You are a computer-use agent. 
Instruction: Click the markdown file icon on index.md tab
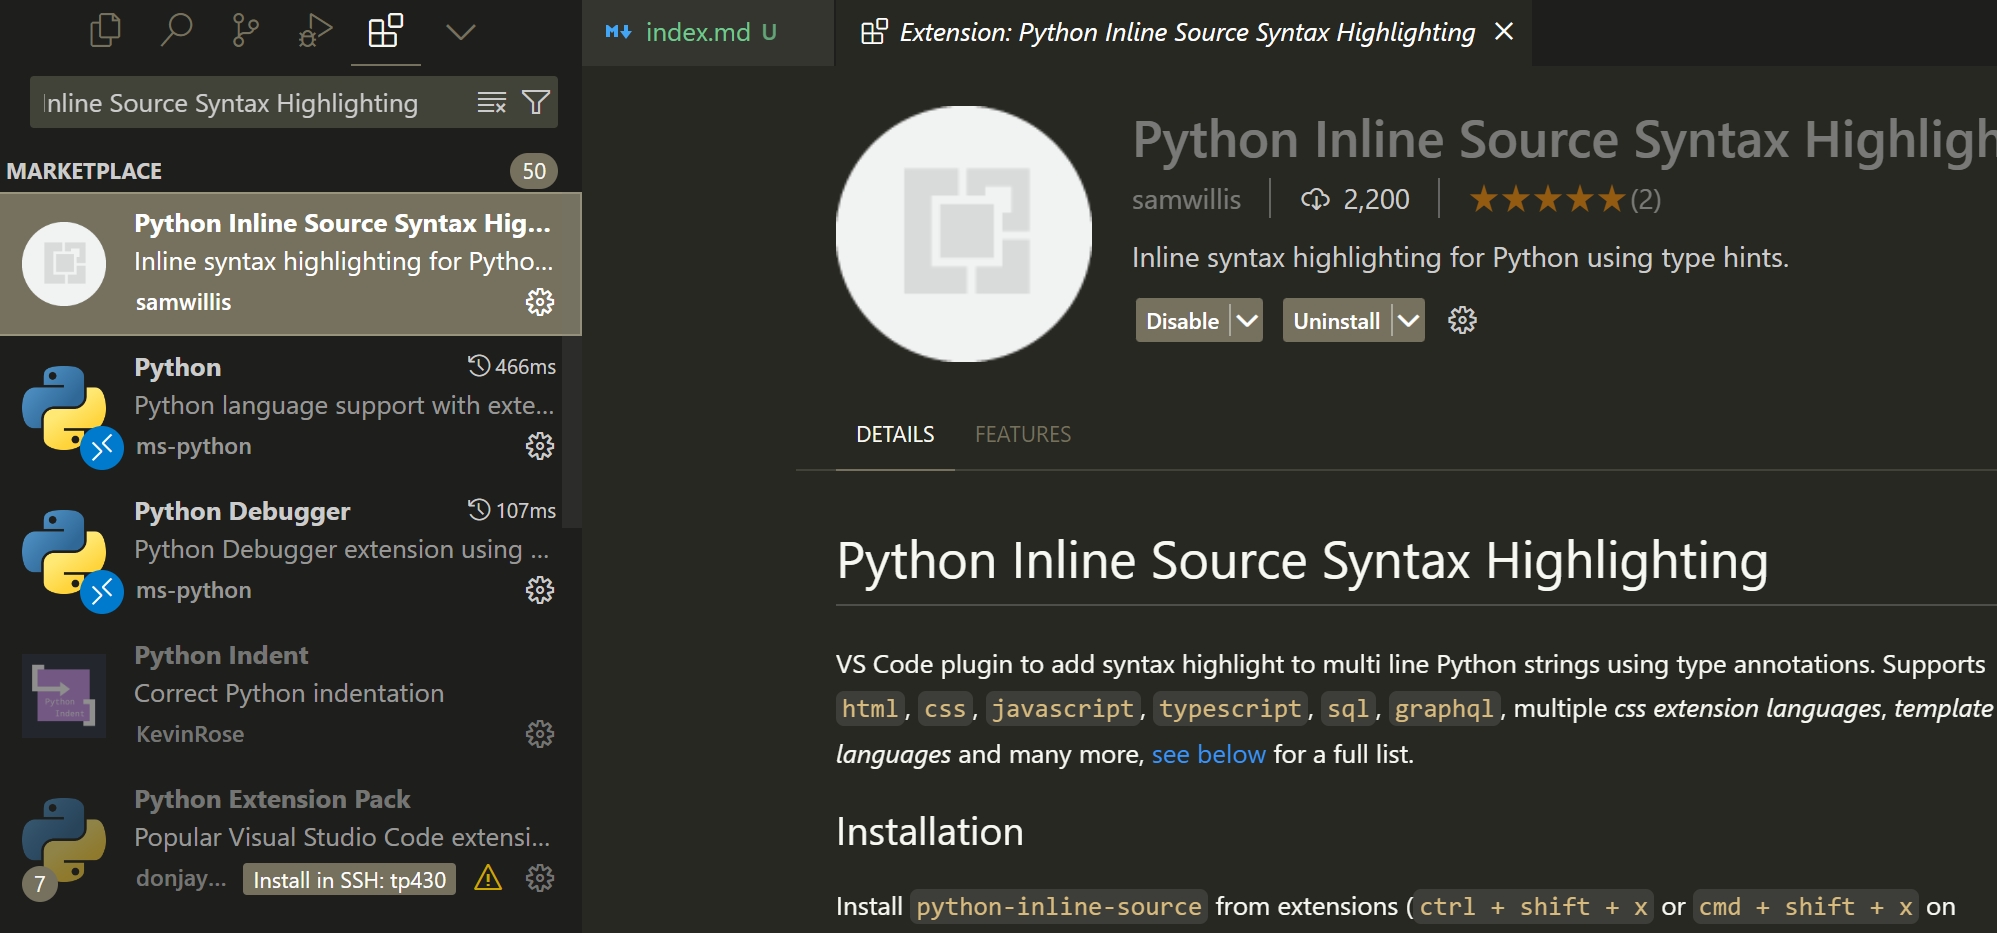618,32
